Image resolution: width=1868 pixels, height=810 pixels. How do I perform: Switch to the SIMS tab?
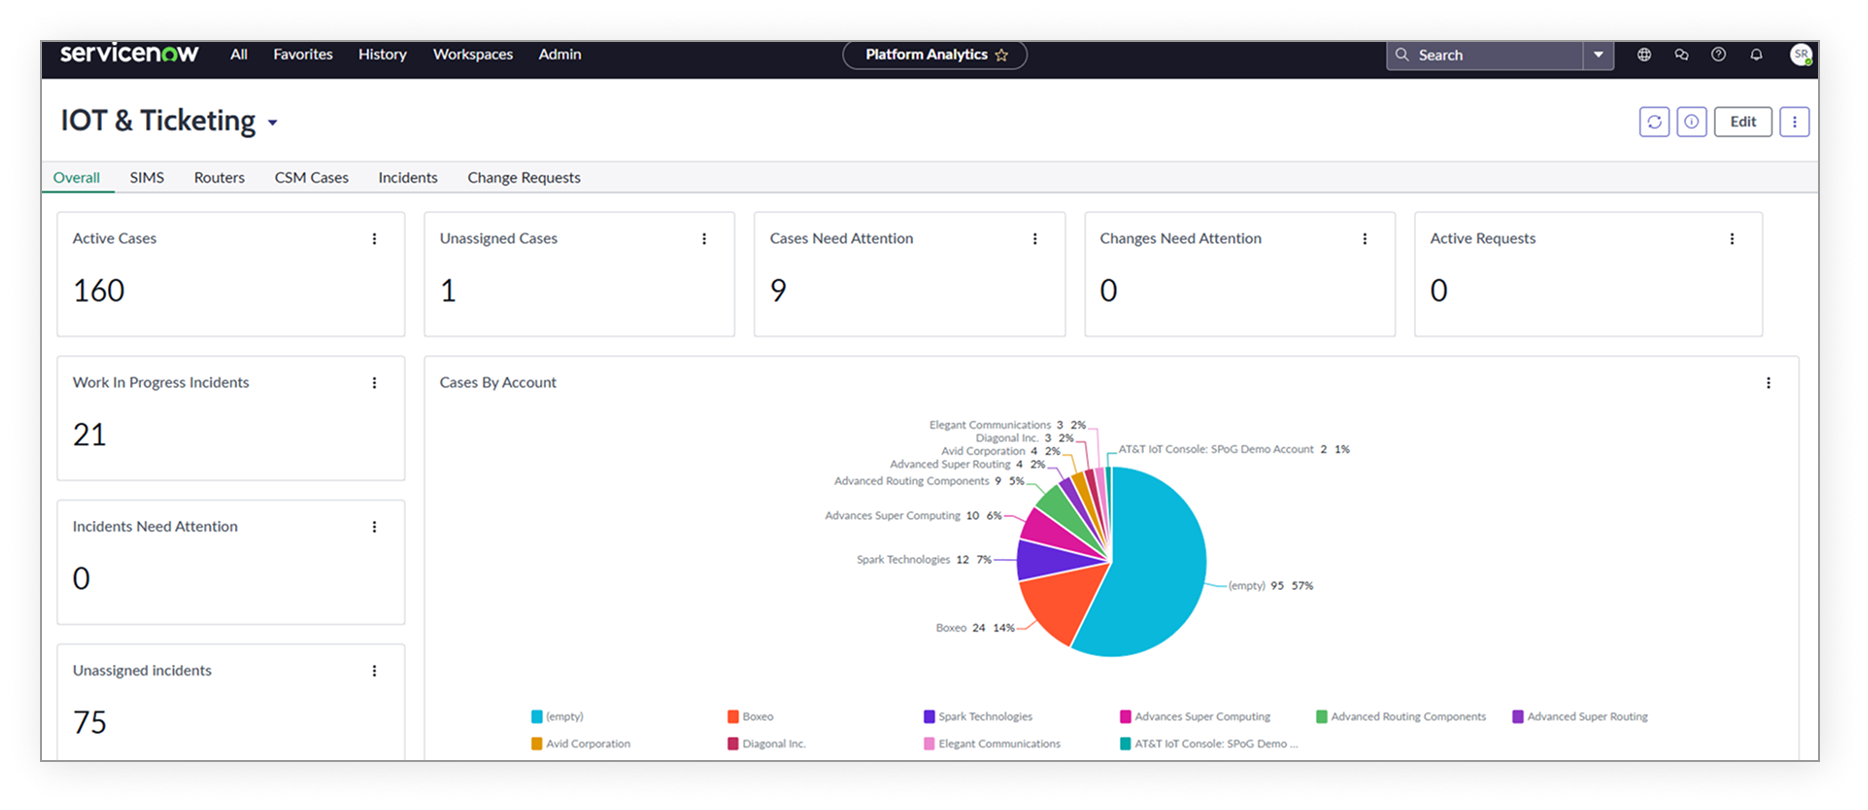coord(147,177)
